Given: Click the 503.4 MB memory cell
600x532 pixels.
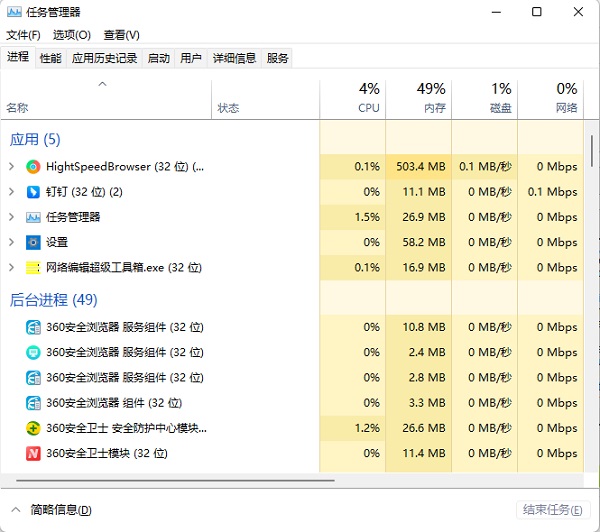Looking at the screenshot, I should [419, 166].
